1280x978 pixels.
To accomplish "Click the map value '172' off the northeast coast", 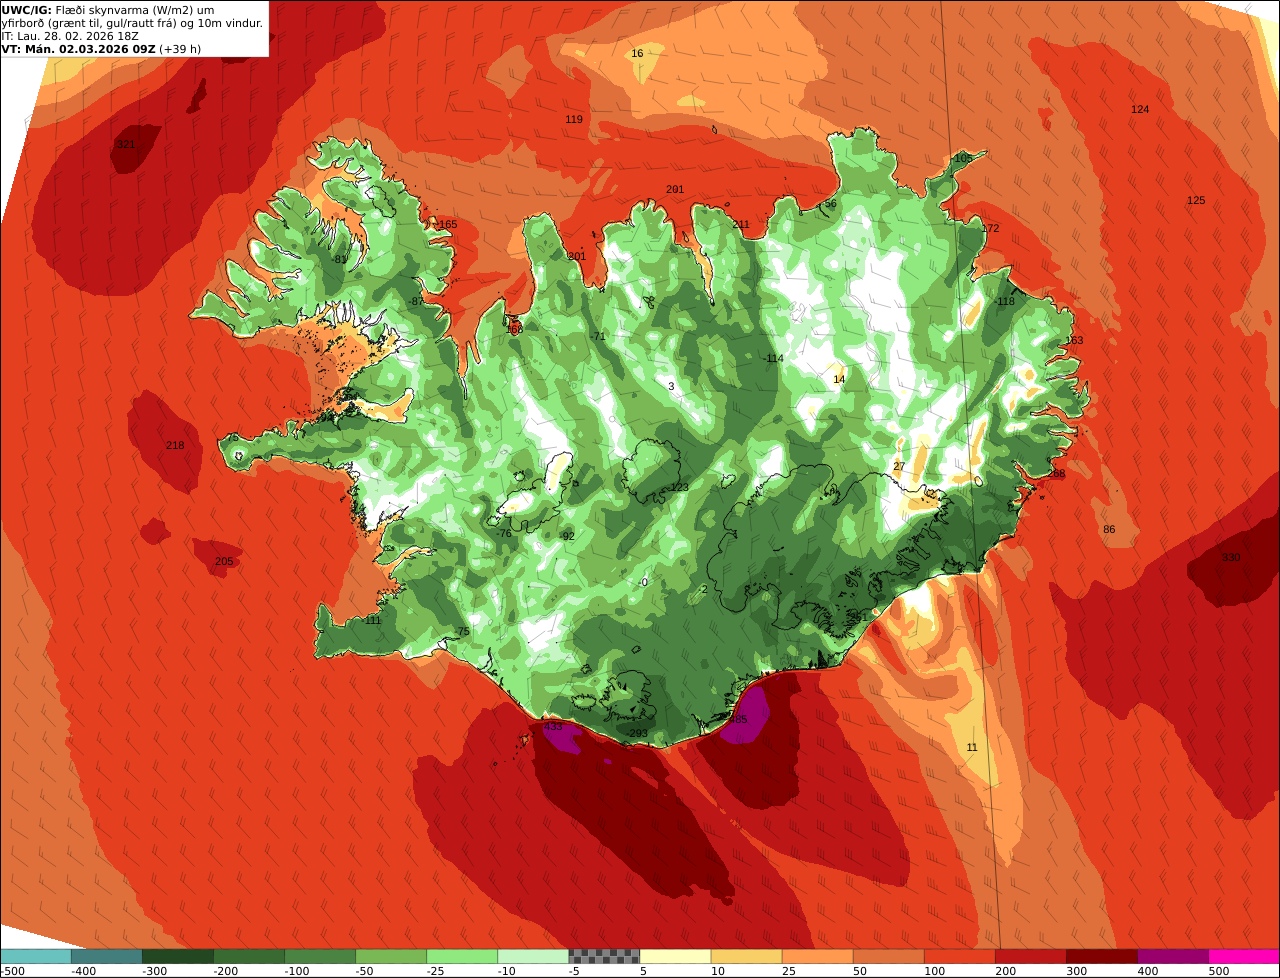I will point(991,229).
